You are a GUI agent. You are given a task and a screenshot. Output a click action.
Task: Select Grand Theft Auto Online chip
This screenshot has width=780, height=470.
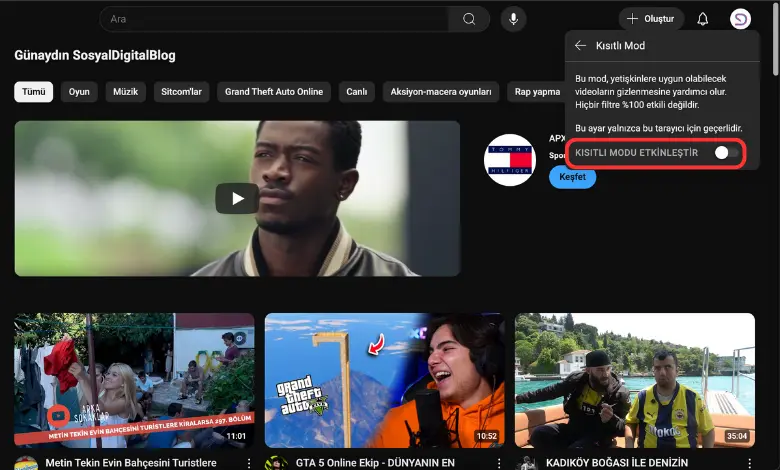274,92
